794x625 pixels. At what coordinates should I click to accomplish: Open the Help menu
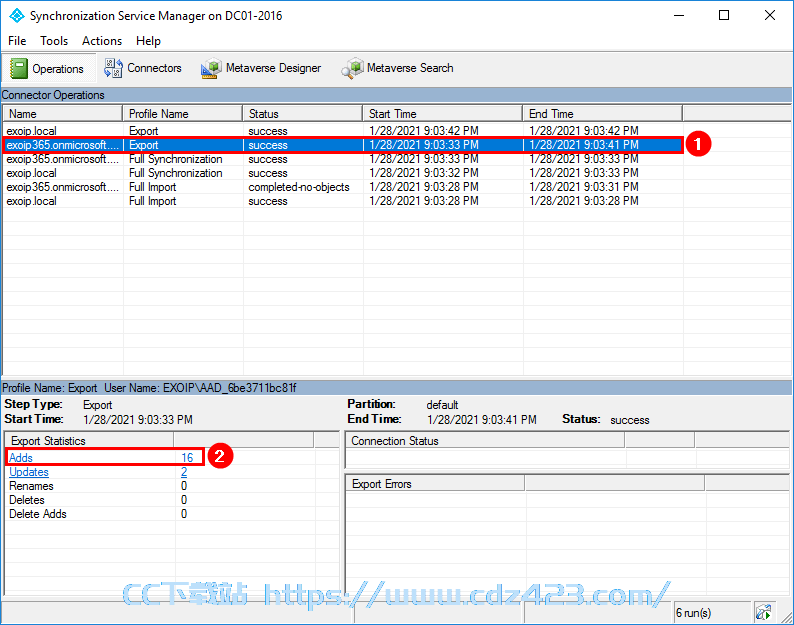(148, 41)
